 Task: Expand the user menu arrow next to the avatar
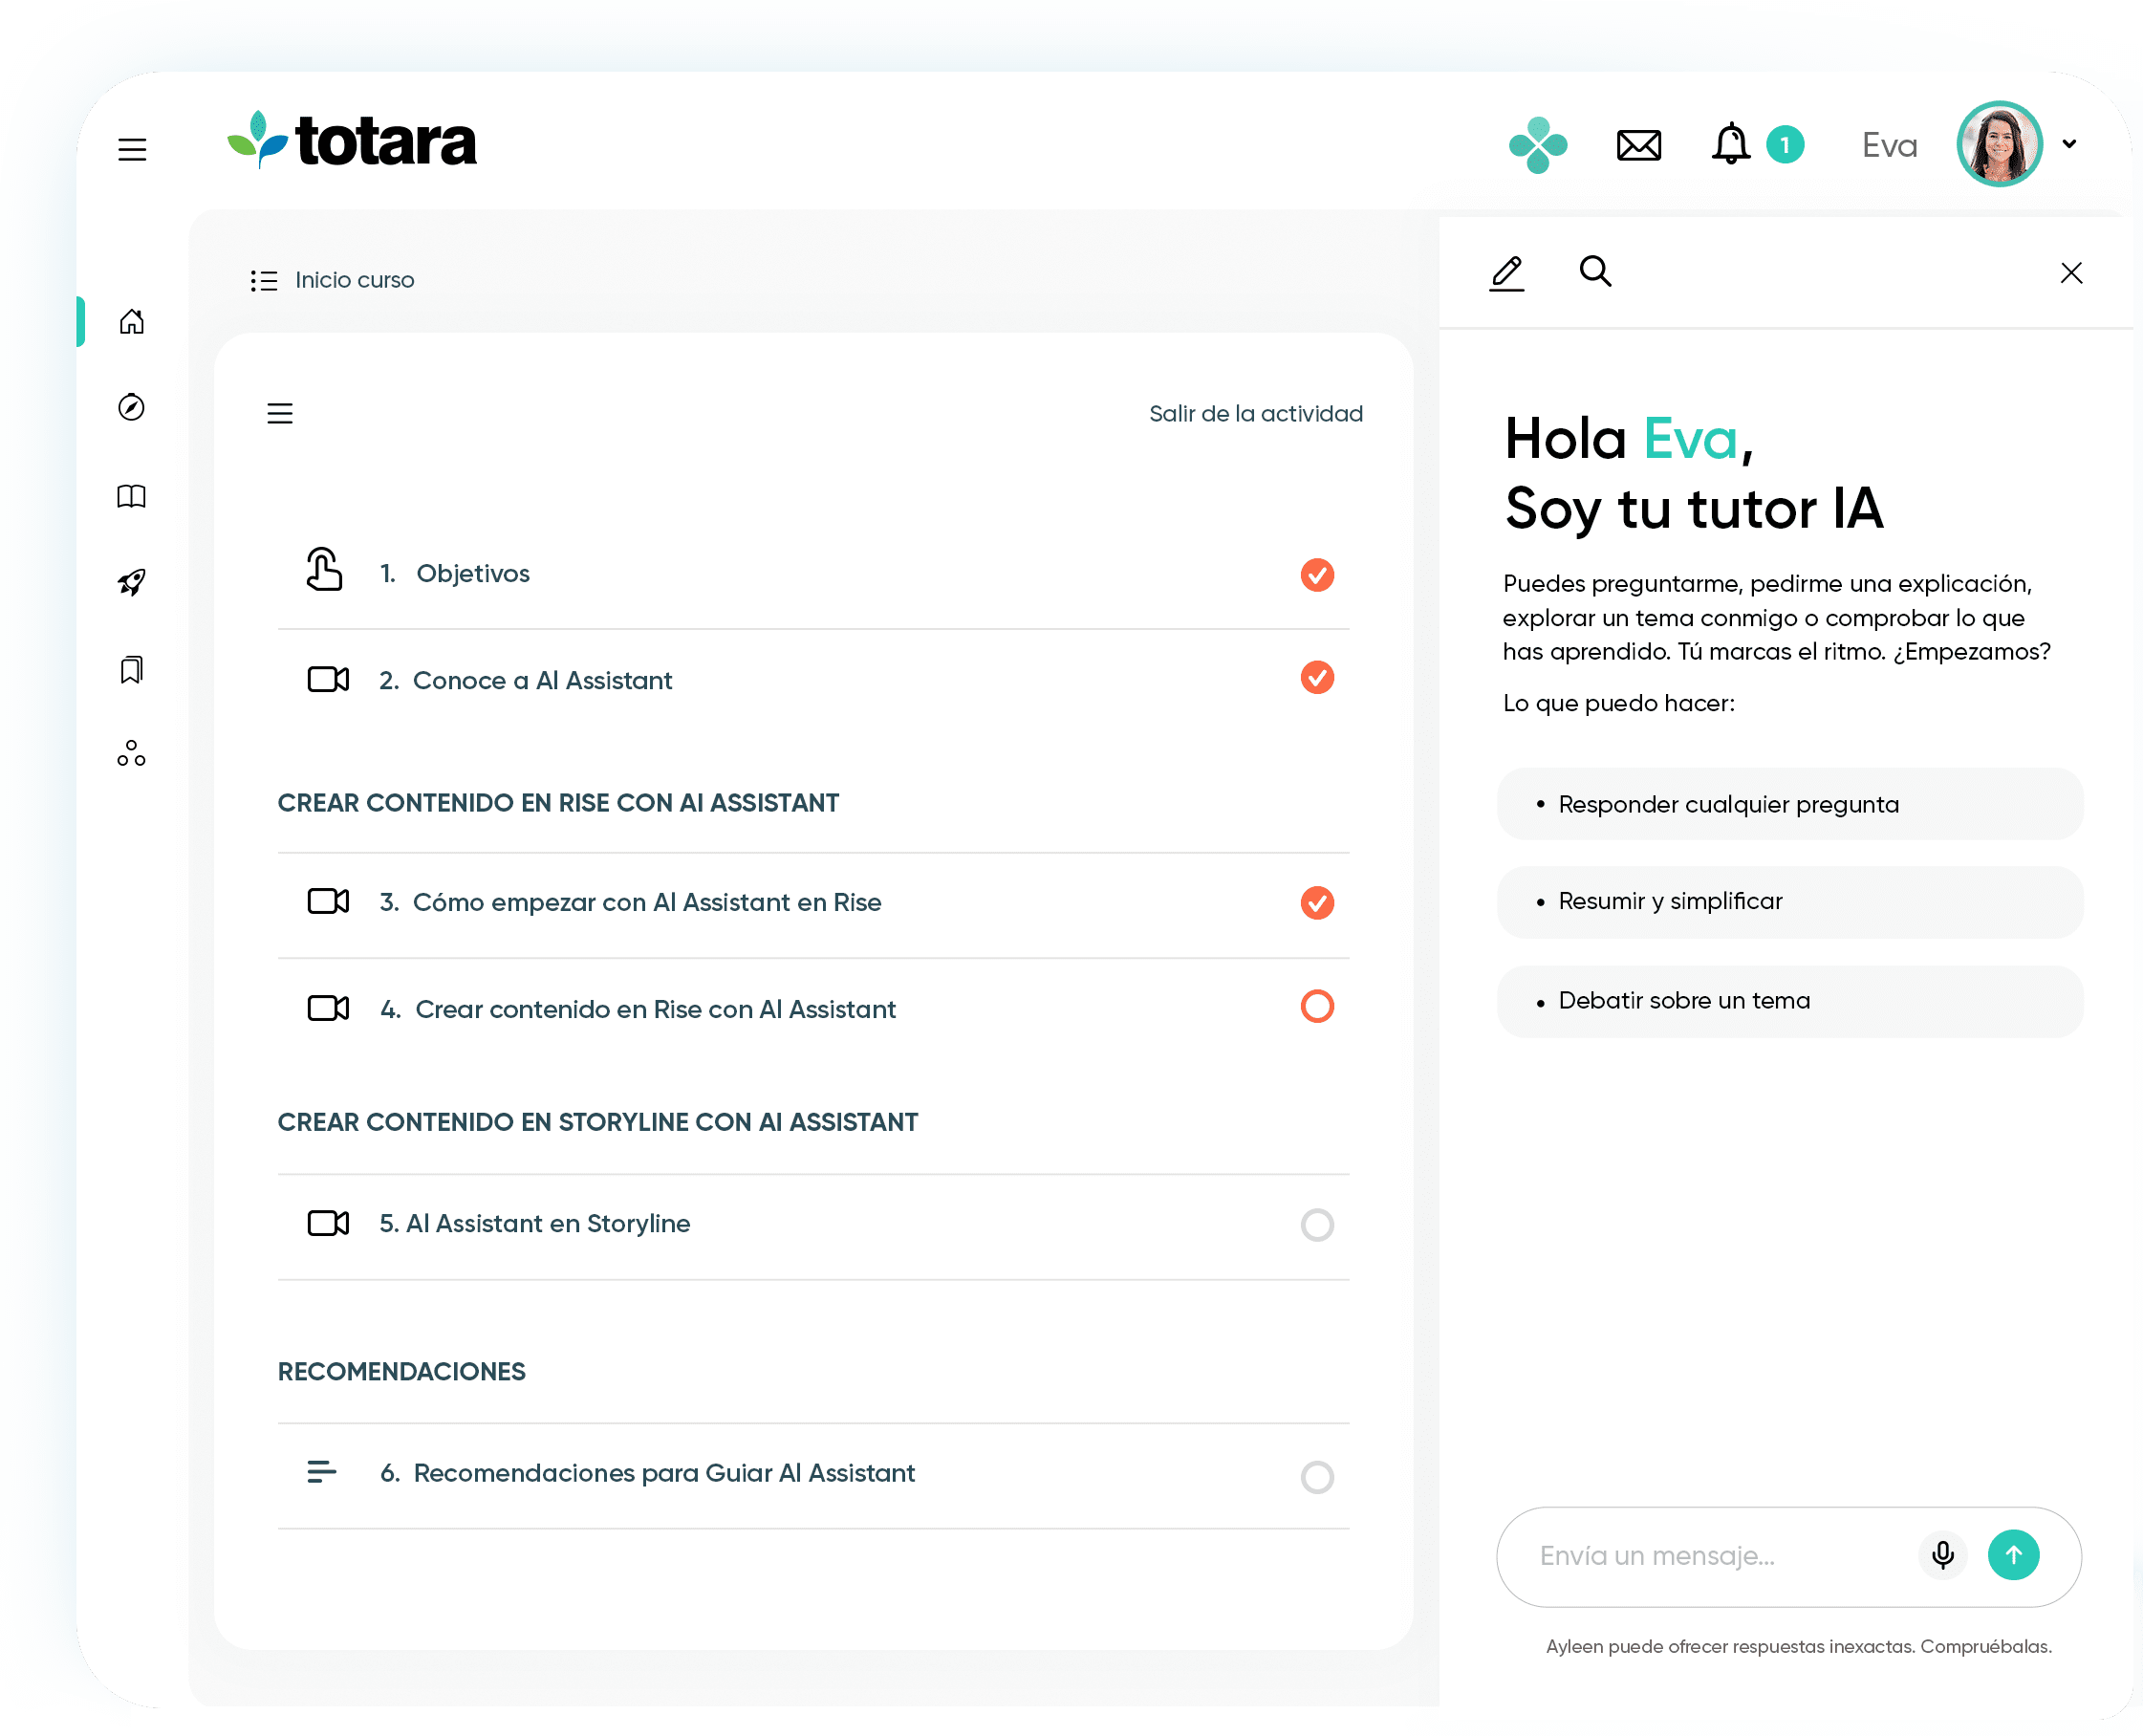click(x=2068, y=144)
